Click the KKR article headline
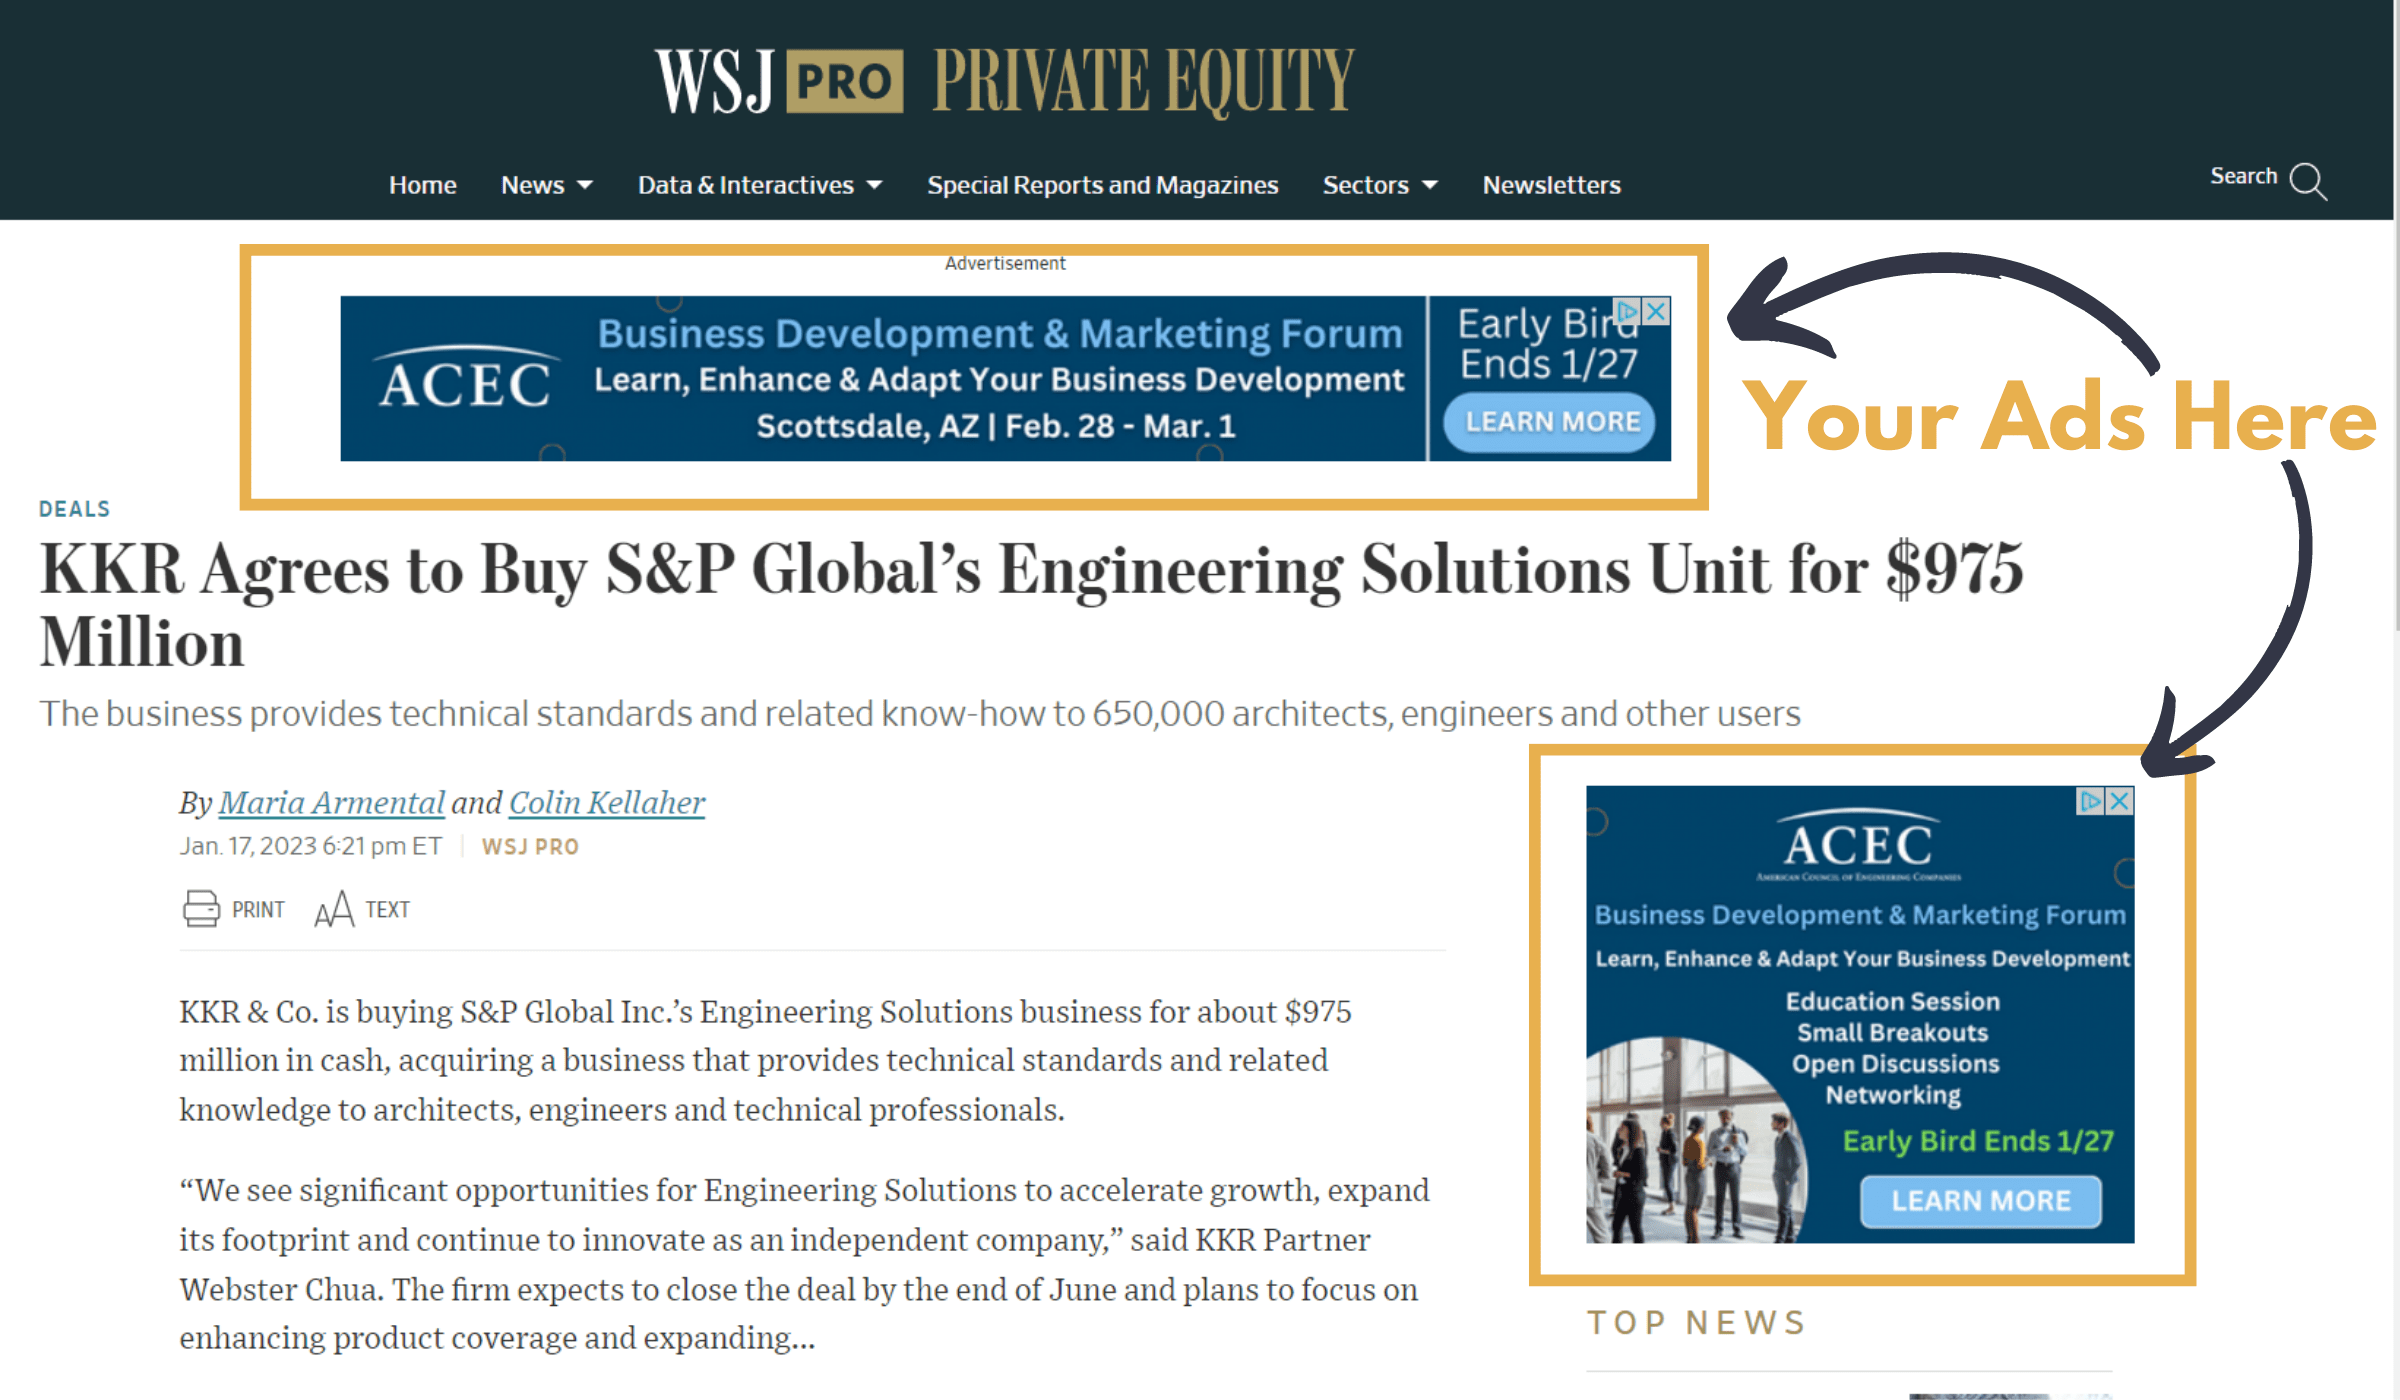The image size is (2400, 1400). [1031, 605]
